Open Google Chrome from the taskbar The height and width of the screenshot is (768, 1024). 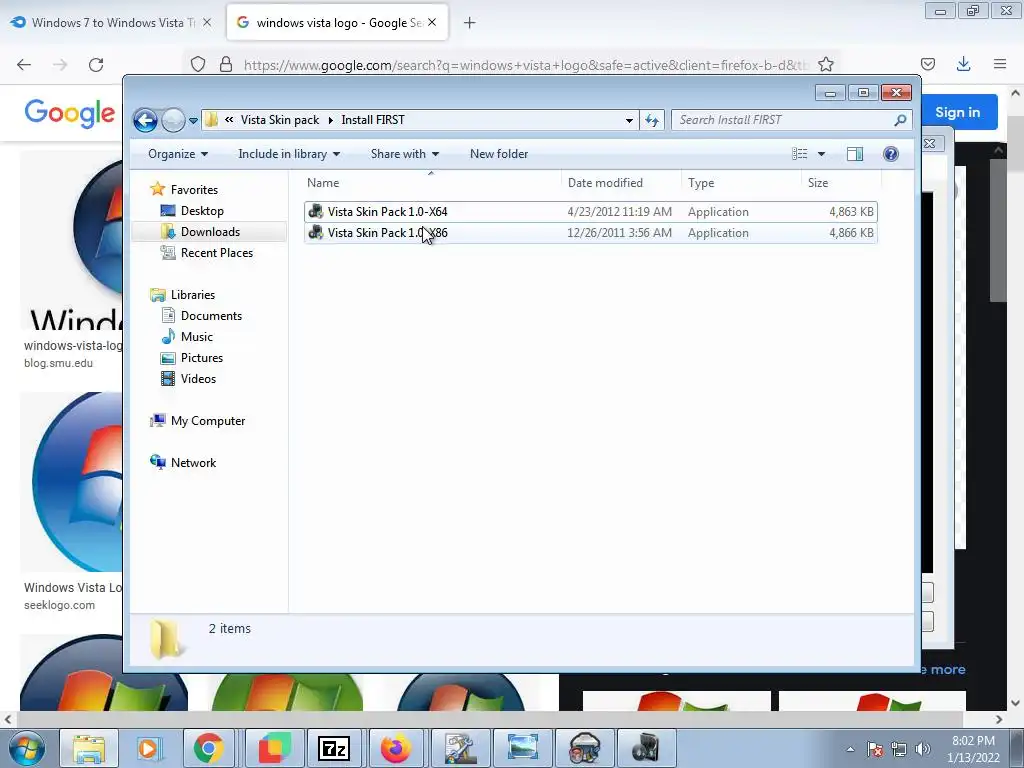(x=209, y=748)
